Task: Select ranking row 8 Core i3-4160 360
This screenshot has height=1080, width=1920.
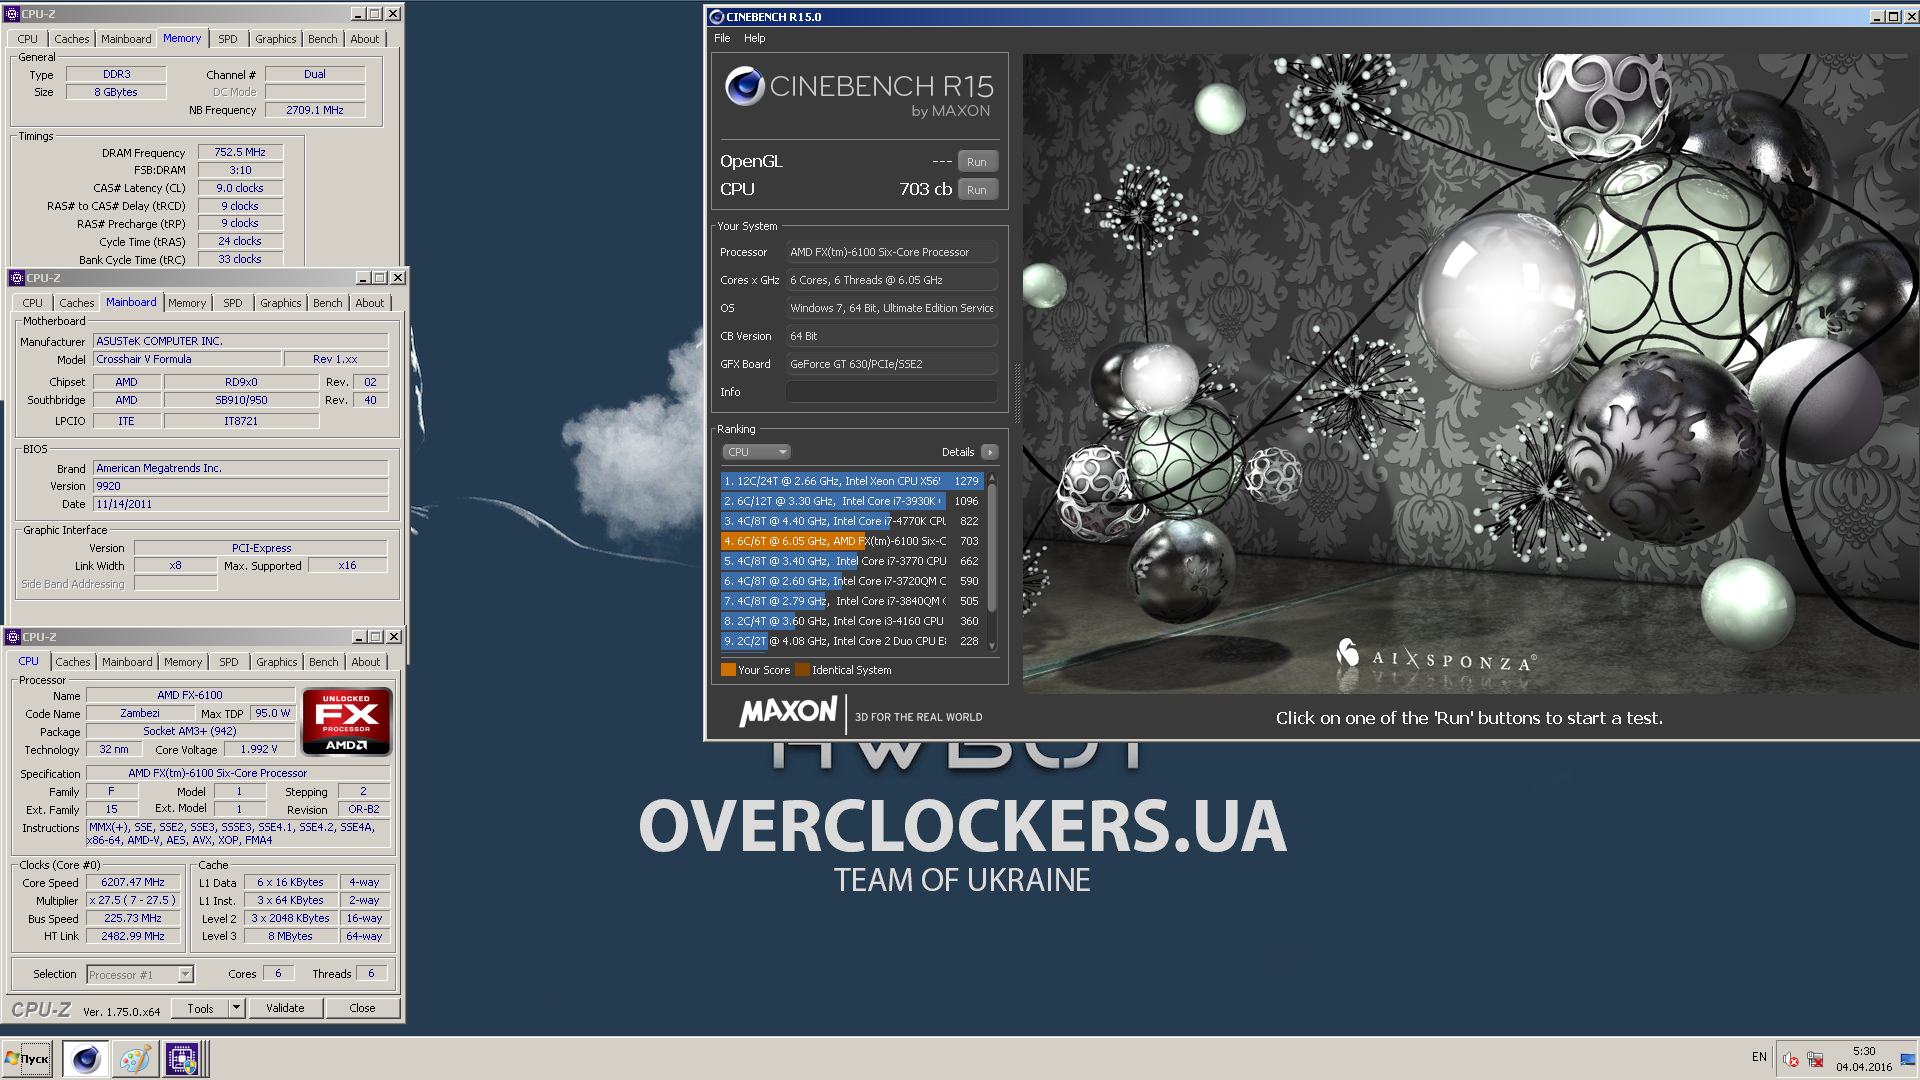Action: tap(852, 621)
